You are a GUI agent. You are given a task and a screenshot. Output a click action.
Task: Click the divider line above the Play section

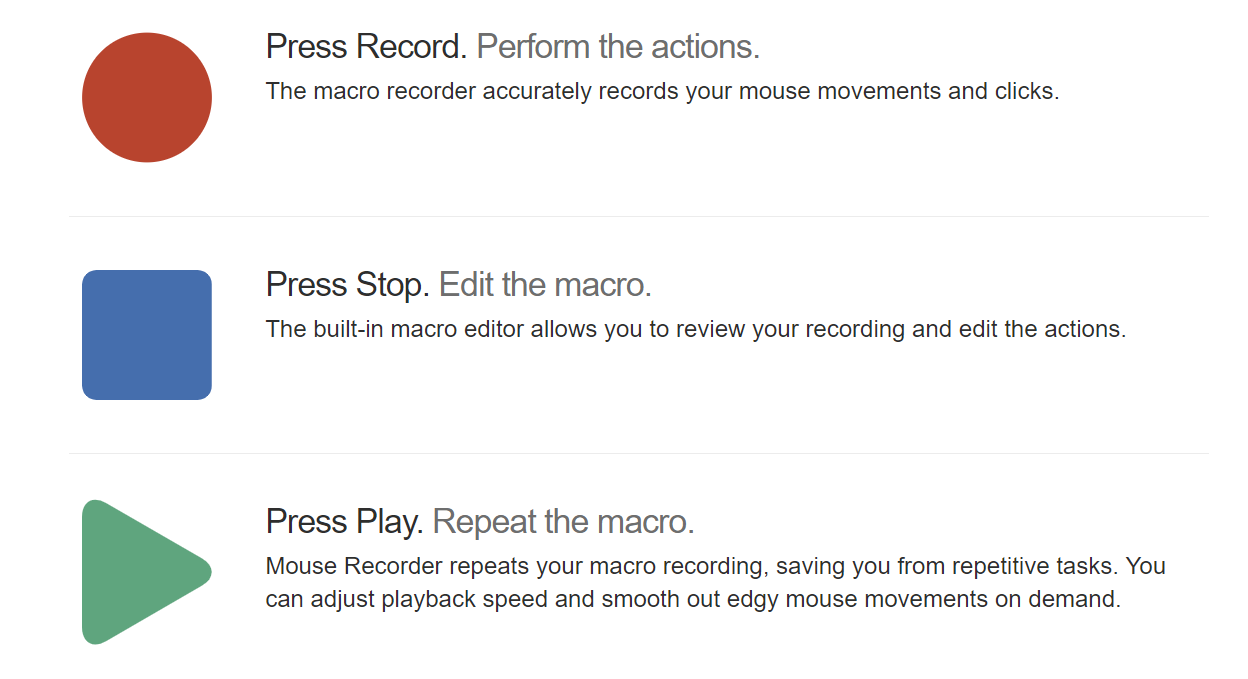(x=638, y=454)
